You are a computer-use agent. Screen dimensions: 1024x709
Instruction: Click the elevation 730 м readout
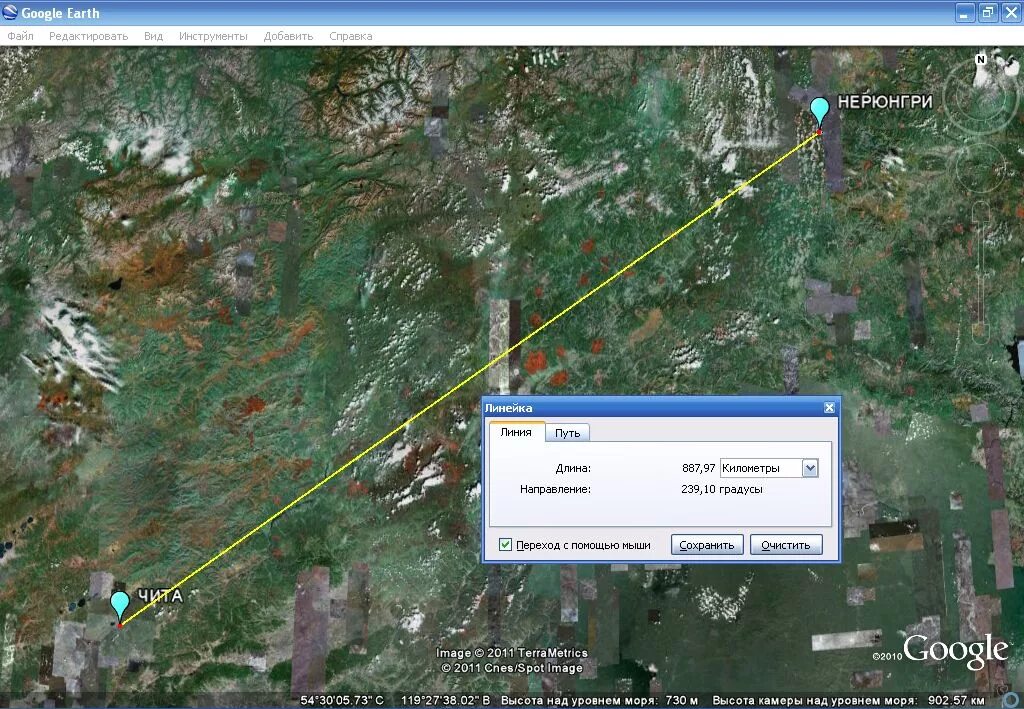[681, 701]
